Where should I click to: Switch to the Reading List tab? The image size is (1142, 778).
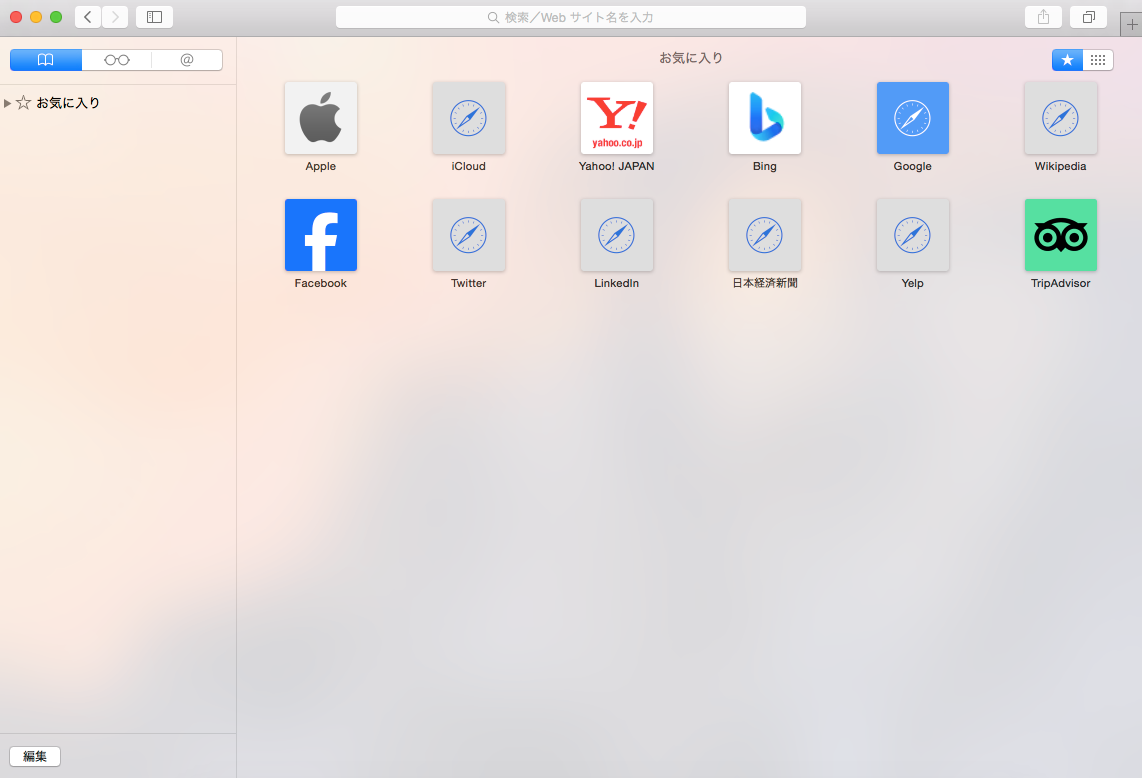[117, 60]
